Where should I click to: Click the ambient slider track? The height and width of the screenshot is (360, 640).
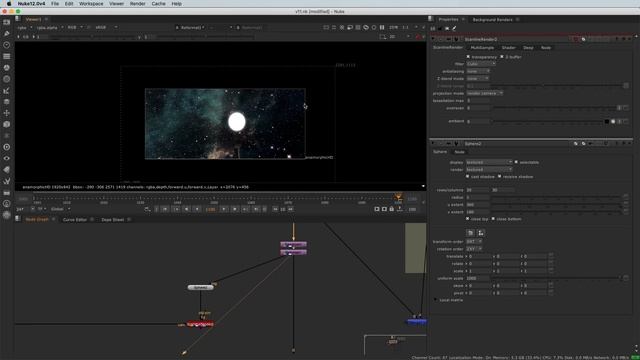[547, 122]
